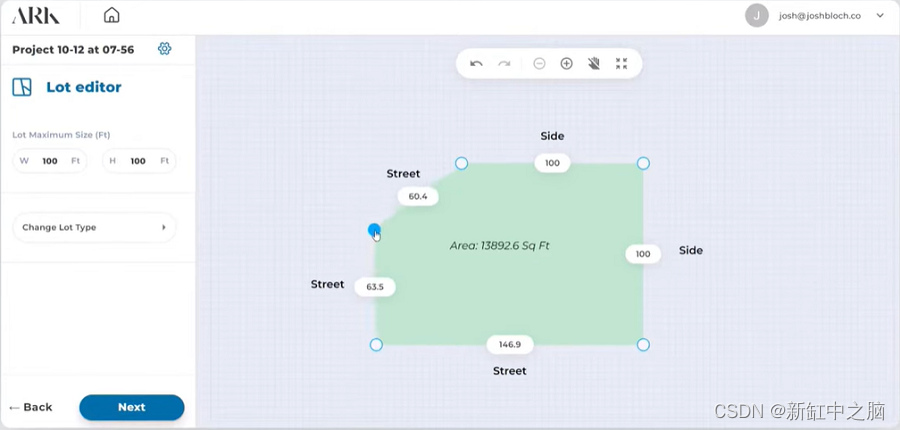Redo the lot edit
The height and width of the screenshot is (430, 900).
(504, 64)
